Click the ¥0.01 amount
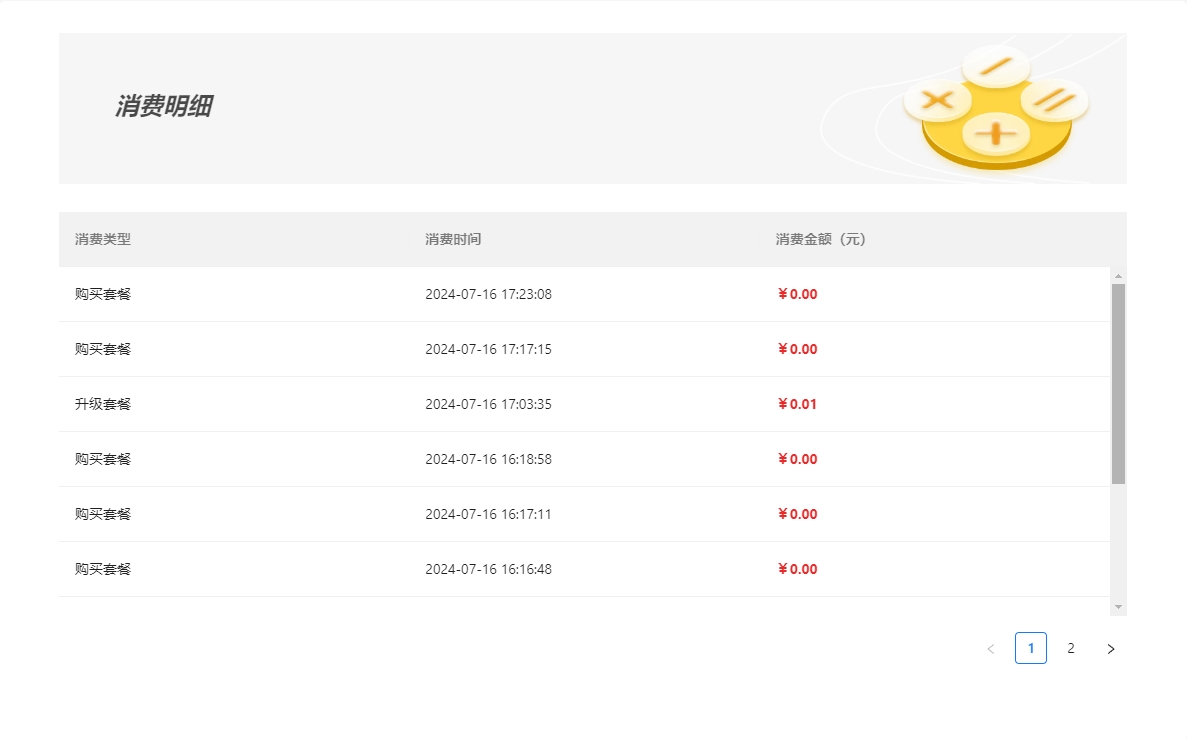The width and height of the screenshot is (1187, 738). pos(797,404)
